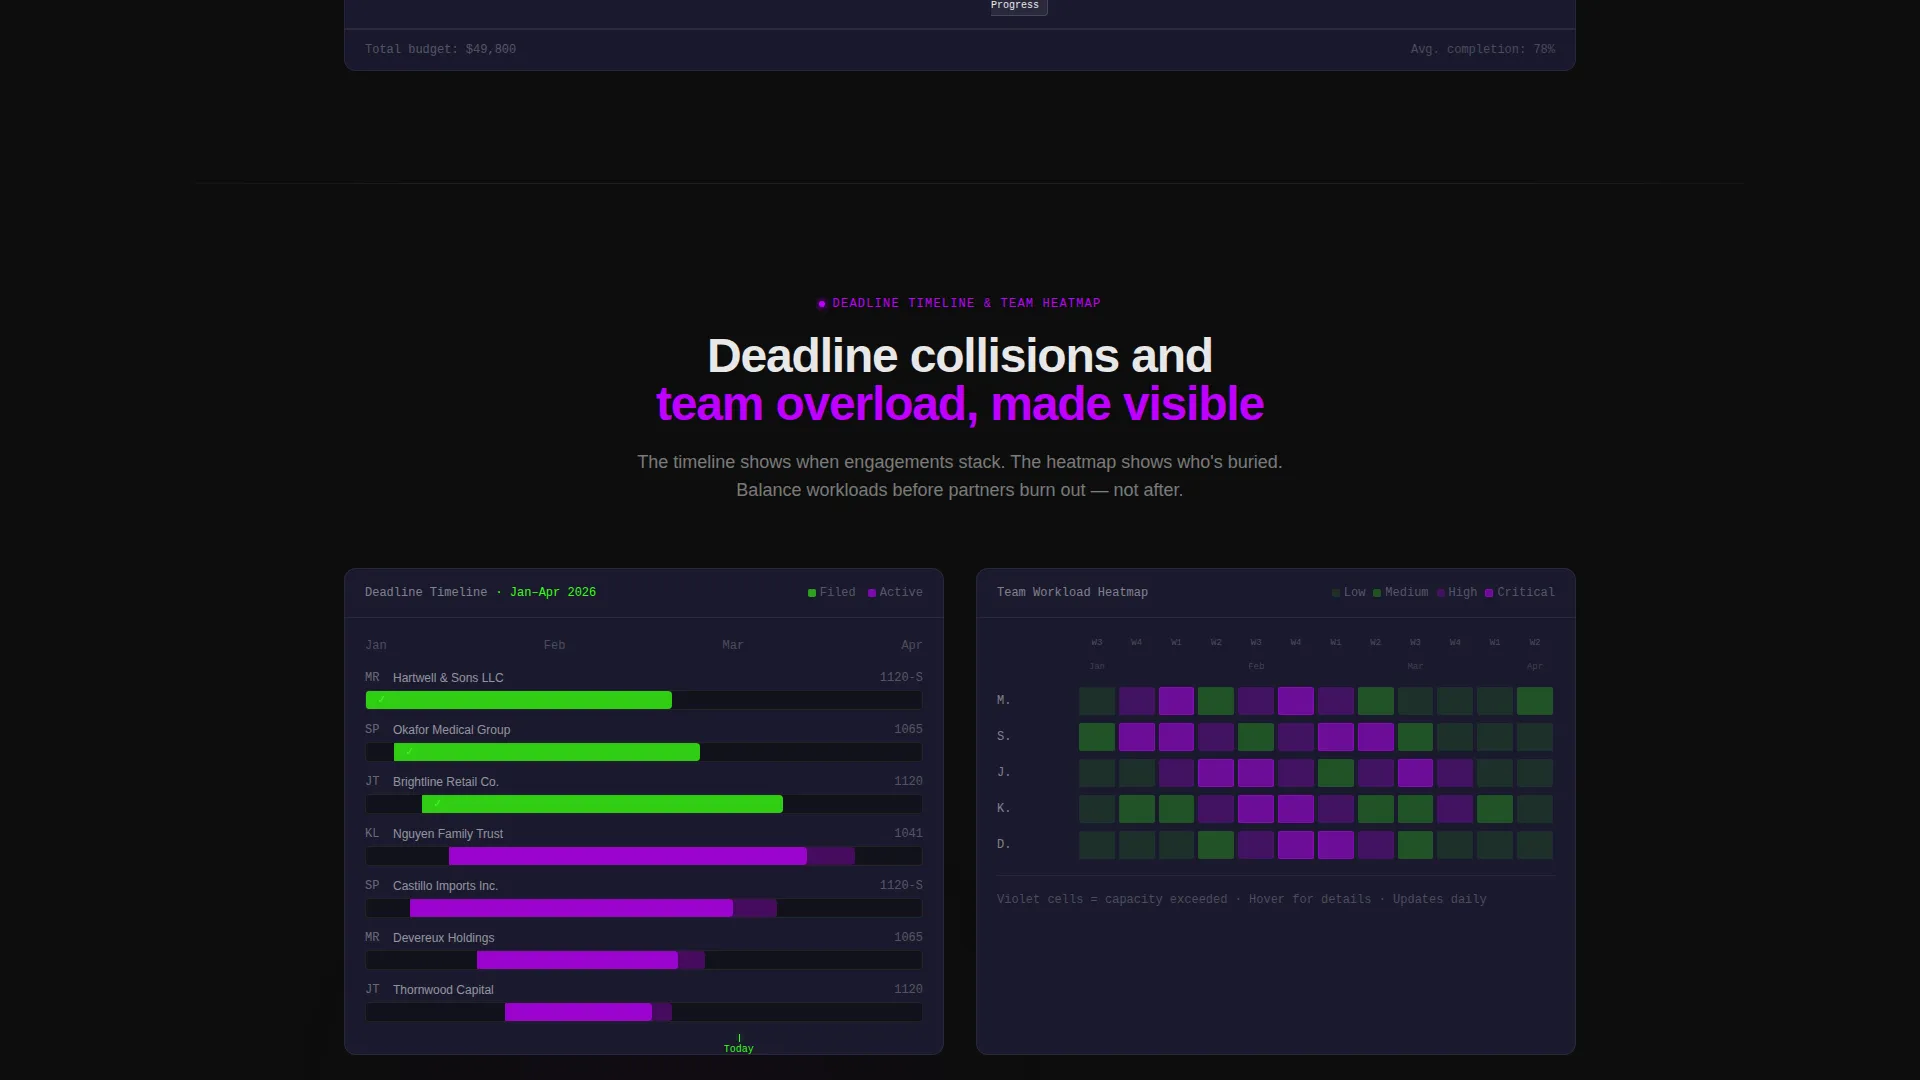Click the Low heatmap legend swatch
This screenshot has height=1080, width=1920.
(x=1336, y=593)
